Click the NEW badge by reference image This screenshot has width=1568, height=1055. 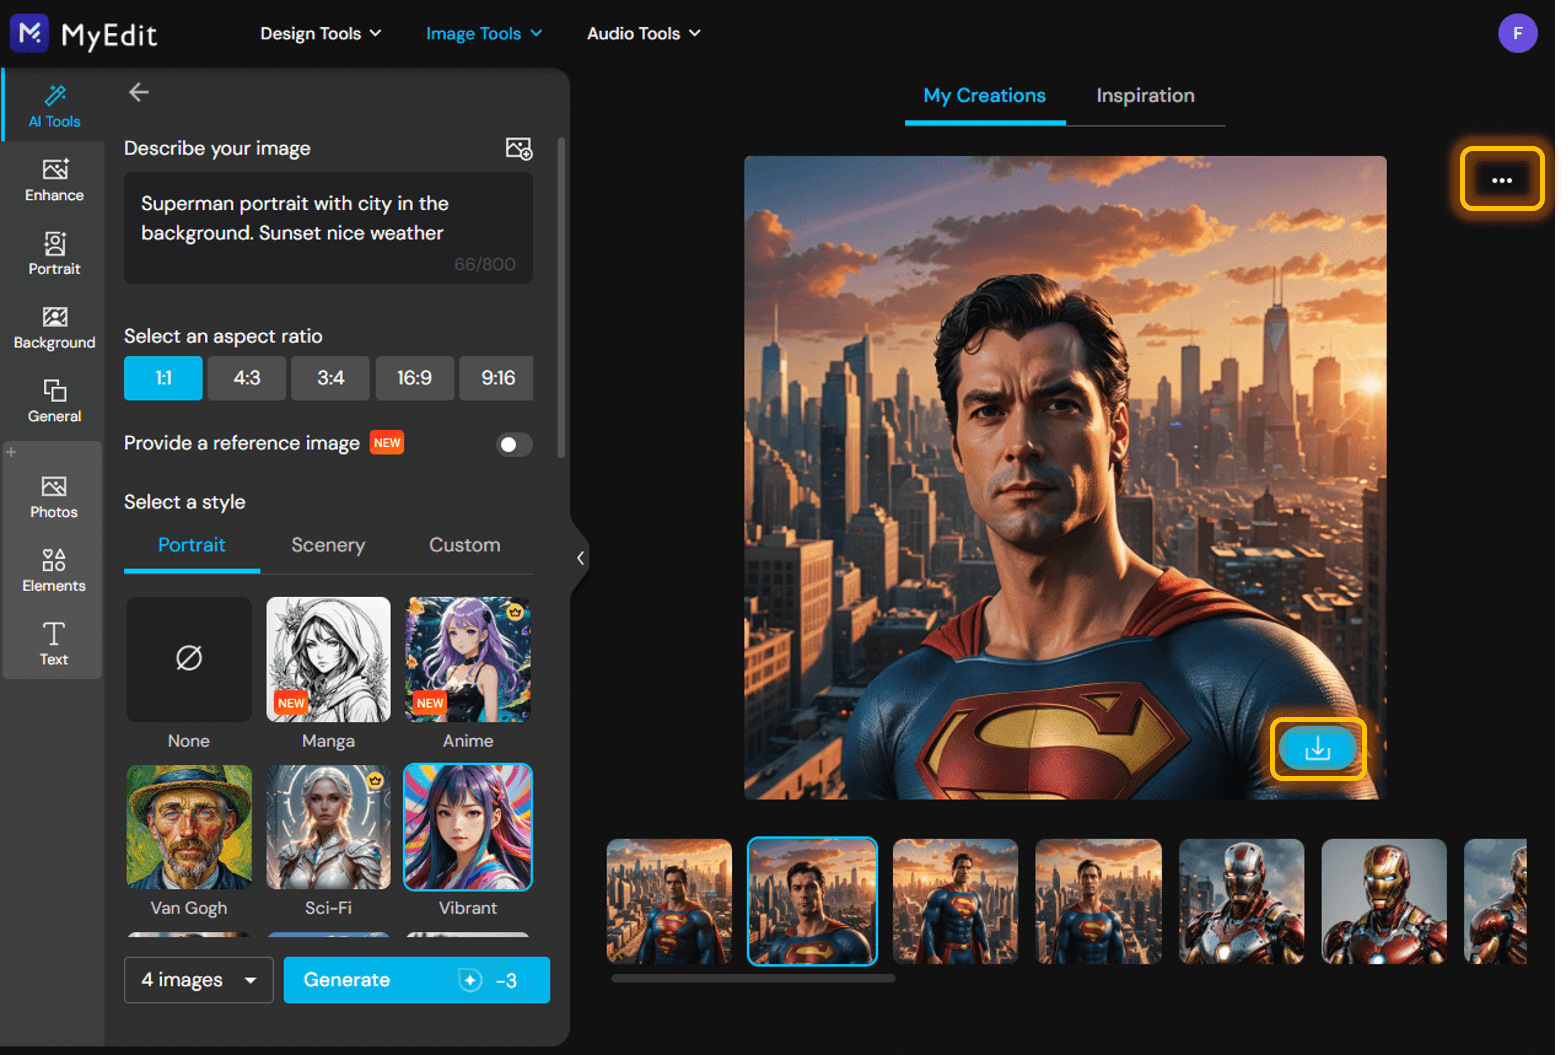387,443
